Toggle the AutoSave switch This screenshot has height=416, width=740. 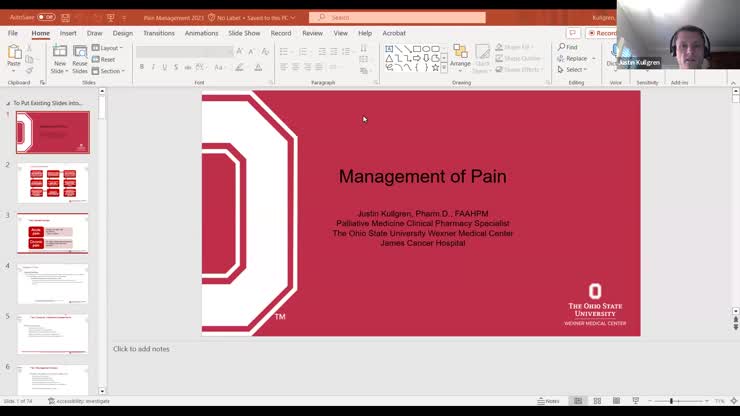(46, 17)
